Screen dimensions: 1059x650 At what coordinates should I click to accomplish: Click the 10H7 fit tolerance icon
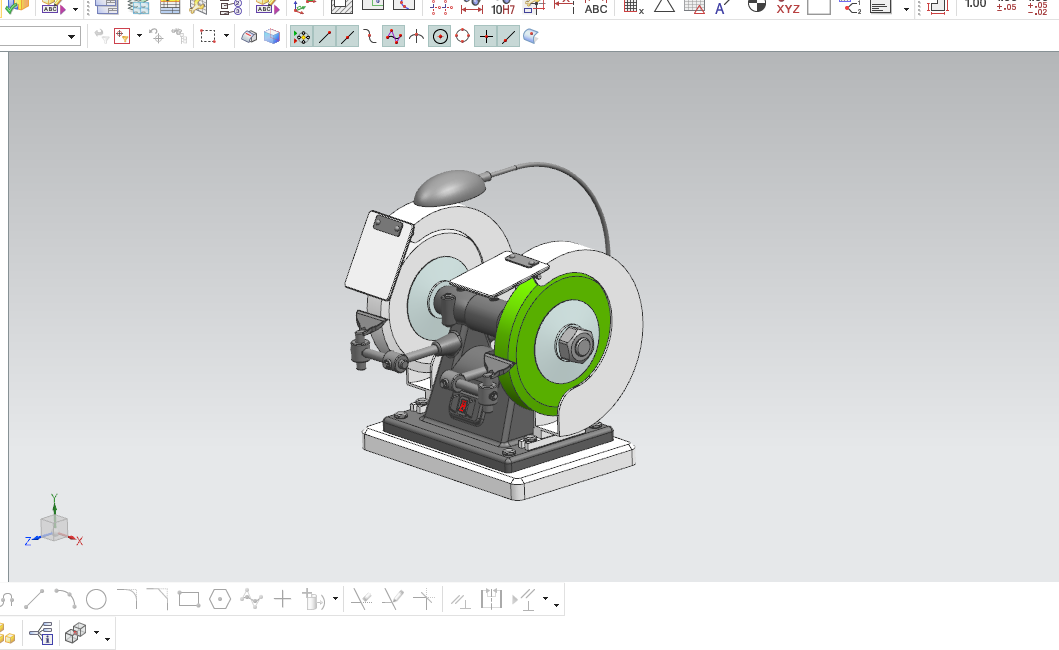pyautogui.click(x=502, y=8)
